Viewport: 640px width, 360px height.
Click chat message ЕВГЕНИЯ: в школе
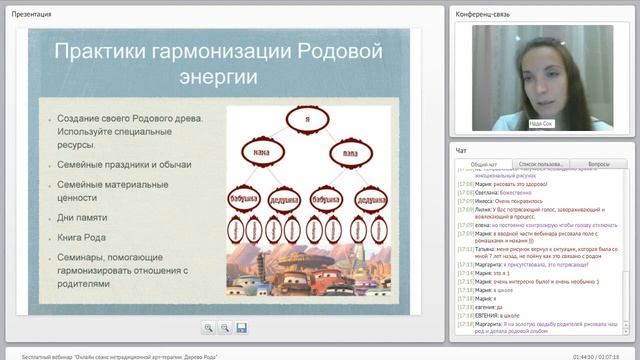click(489, 316)
